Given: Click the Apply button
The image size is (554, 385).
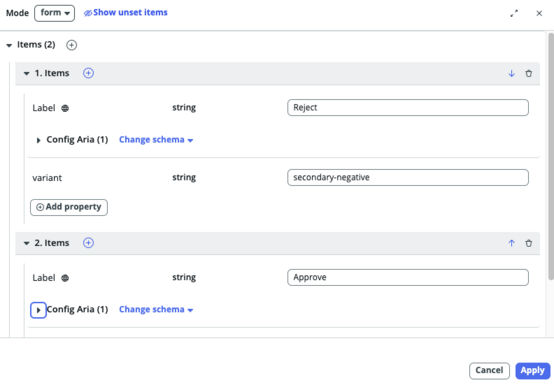Looking at the screenshot, I should click(533, 371).
